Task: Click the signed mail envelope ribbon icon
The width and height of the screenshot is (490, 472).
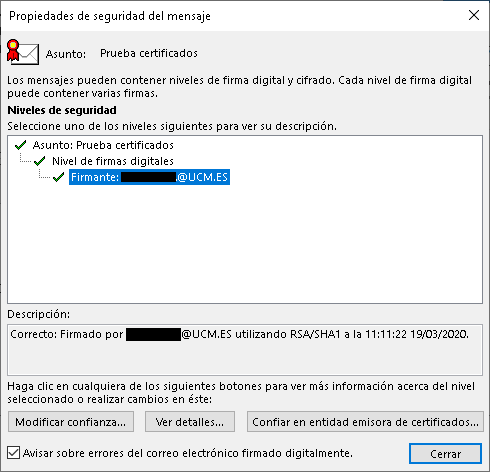Action: [x=23, y=52]
